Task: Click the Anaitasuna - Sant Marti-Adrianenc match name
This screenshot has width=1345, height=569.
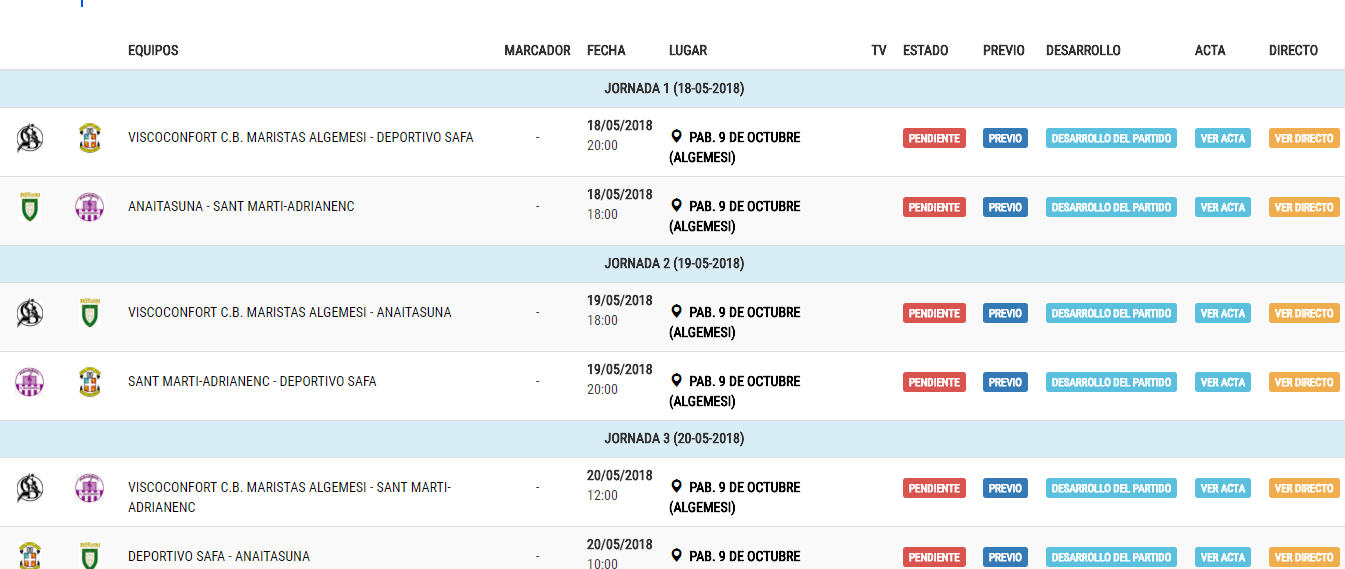Action: coord(241,207)
